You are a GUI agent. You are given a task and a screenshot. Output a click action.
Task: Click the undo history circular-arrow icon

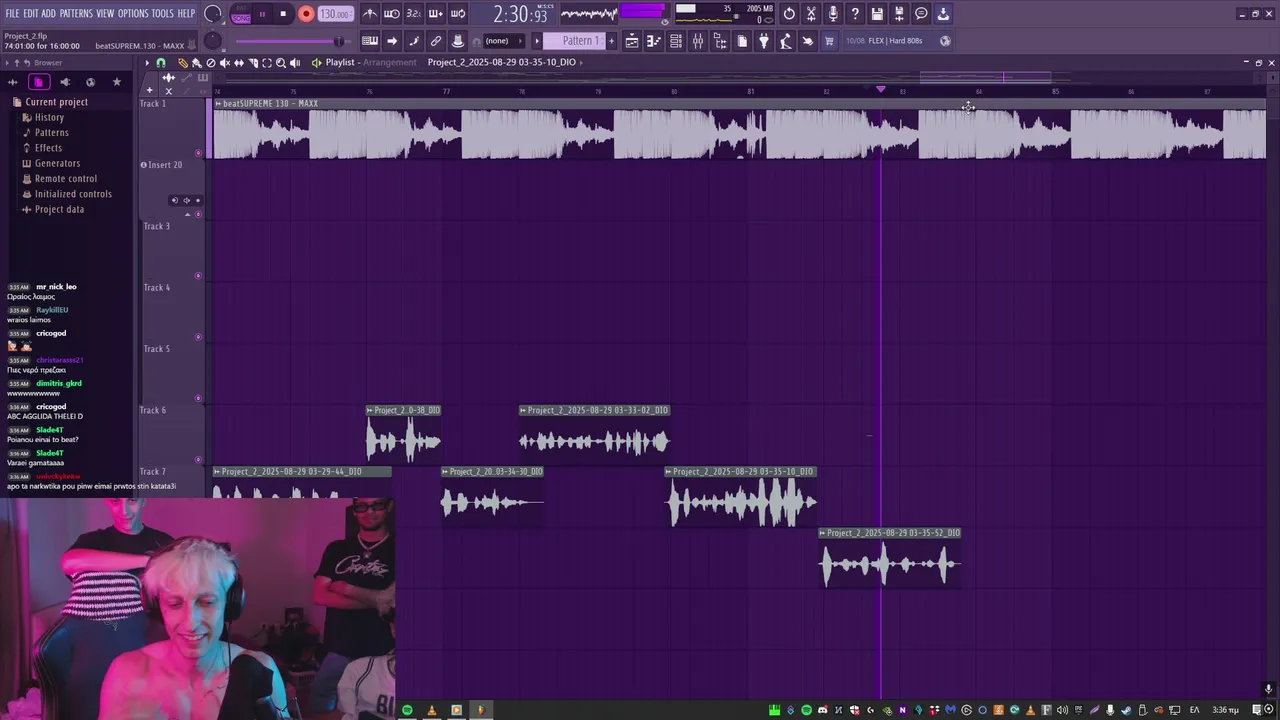coord(789,14)
